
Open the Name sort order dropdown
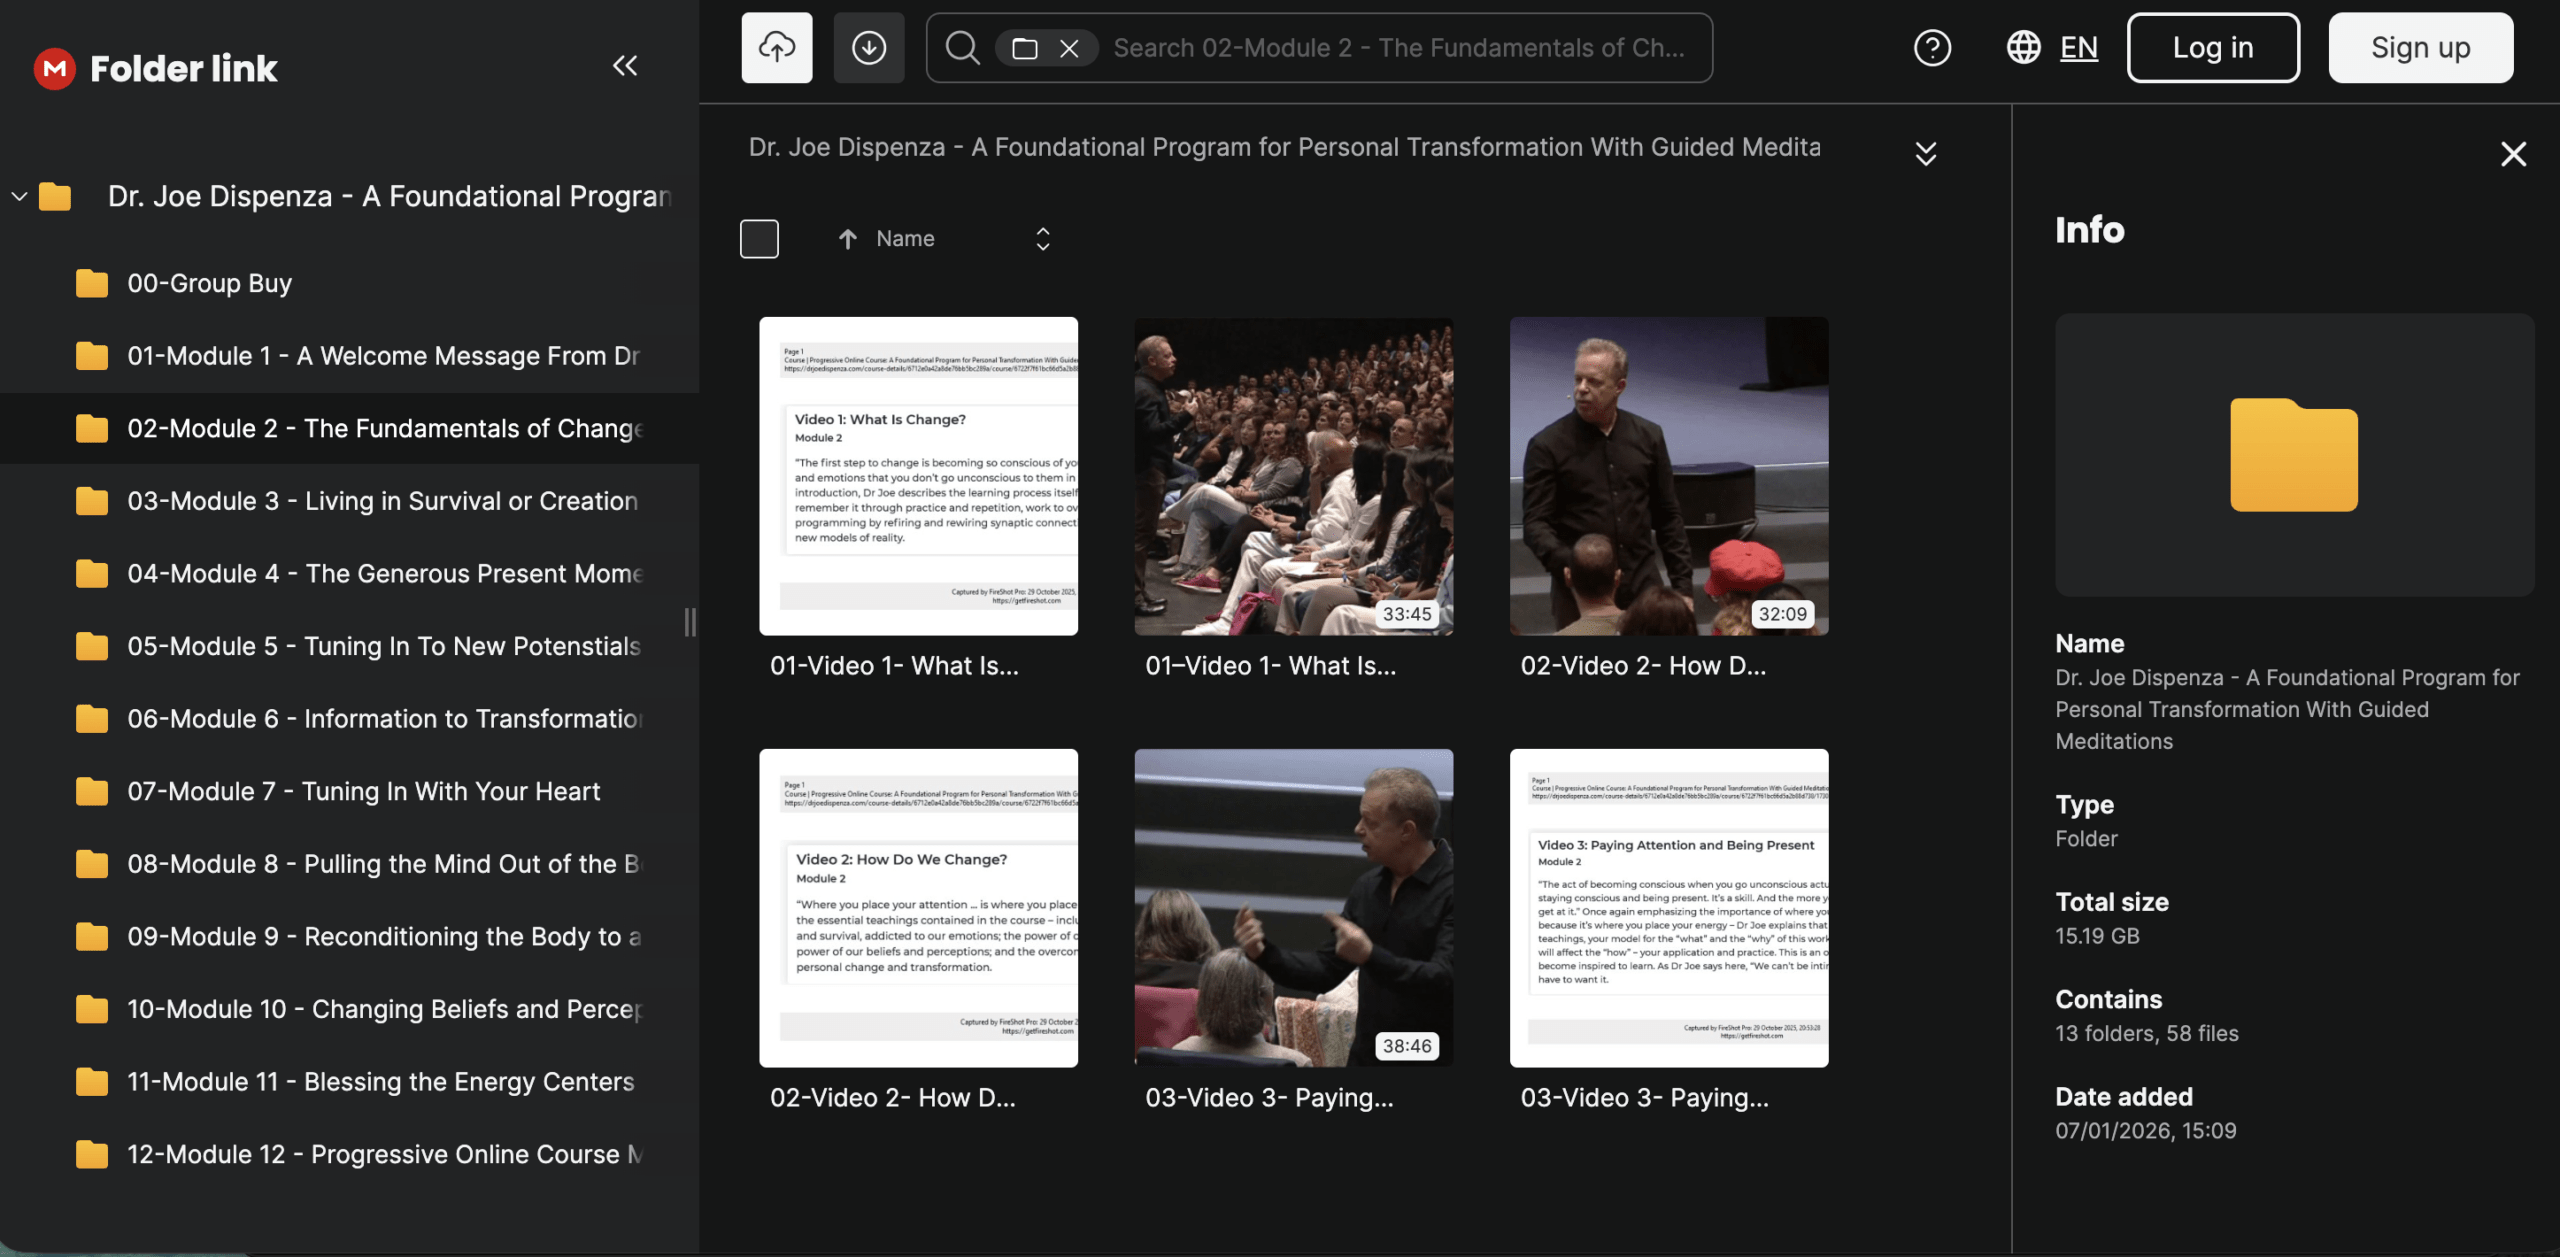[1042, 238]
